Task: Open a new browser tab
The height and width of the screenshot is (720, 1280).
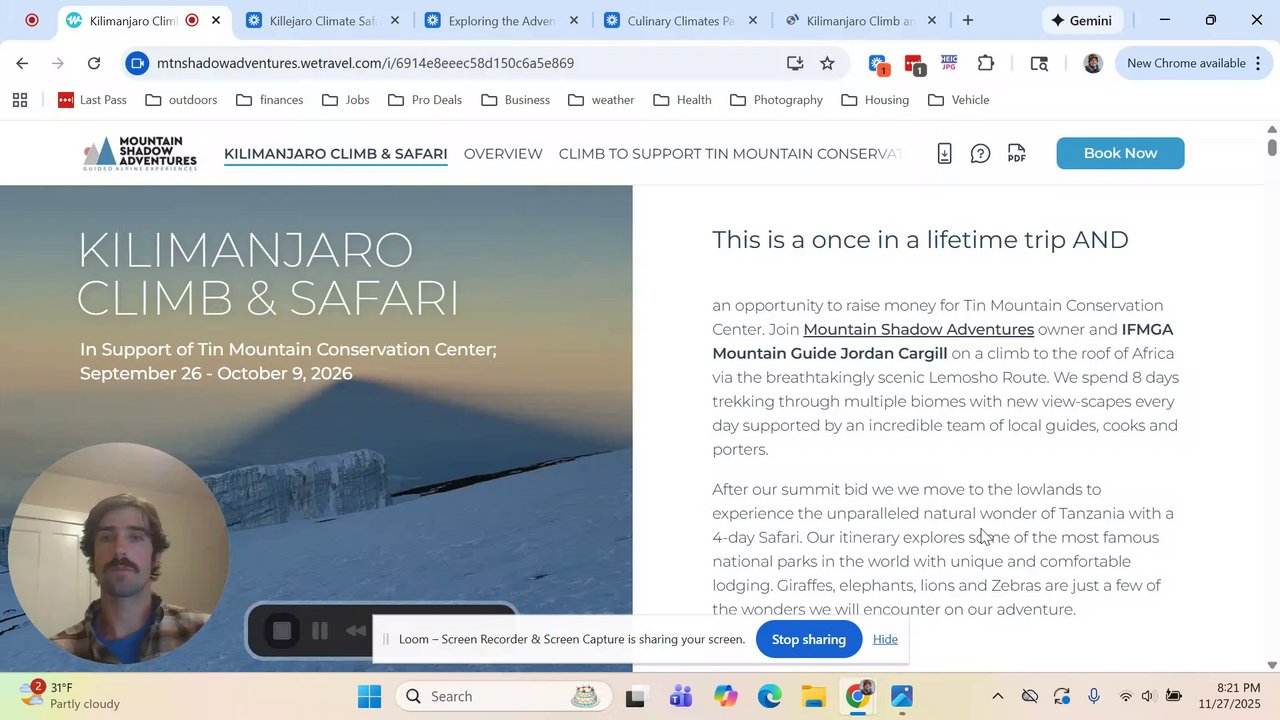Action: 968,20
